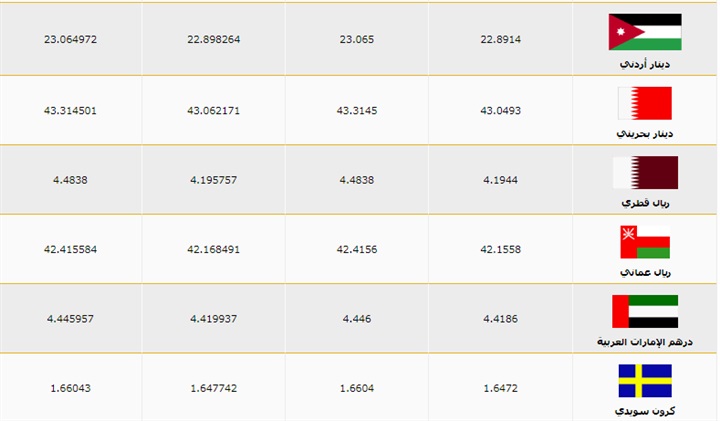Click the Jordanian dinar value 22.8914
720x421 pixels.
point(500,39)
